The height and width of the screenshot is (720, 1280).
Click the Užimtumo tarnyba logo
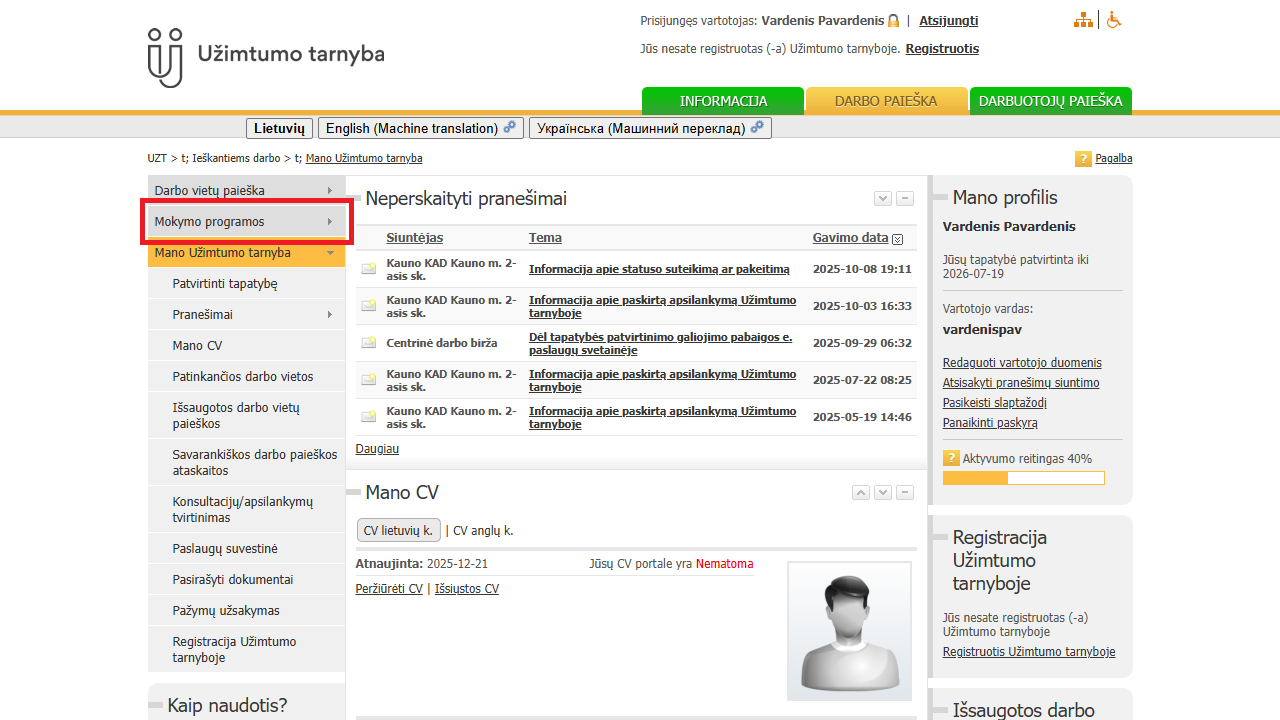click(x=265, y=57)
